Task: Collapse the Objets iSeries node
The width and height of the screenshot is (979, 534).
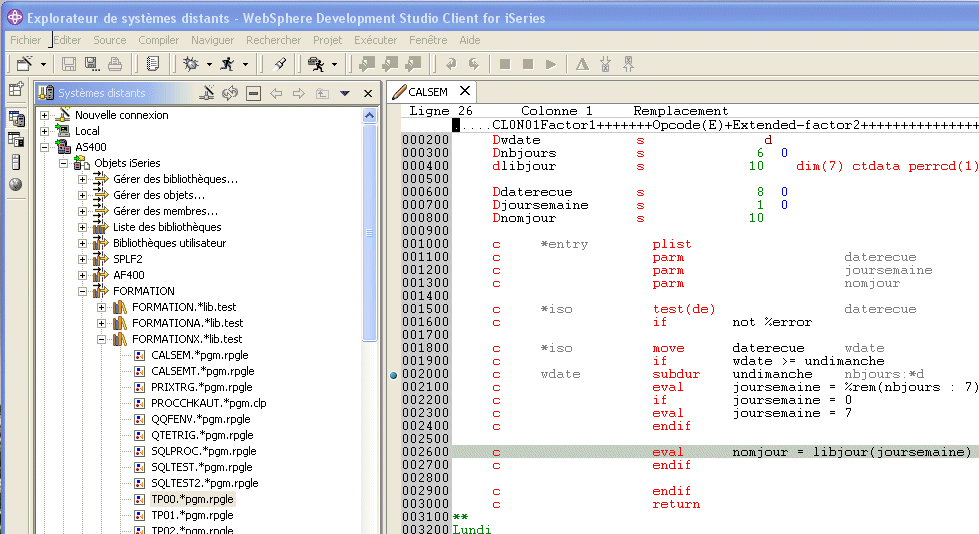Action: tap(63, 163)
